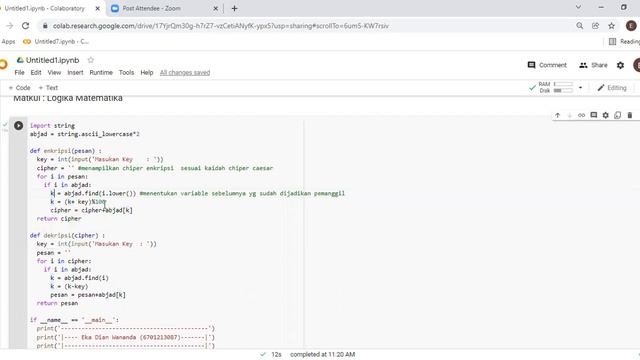The height and width of the screenshot is (360, 640).
Task: Open the Runtime menu
Action: pyautogui.click(x=101, y=73)
